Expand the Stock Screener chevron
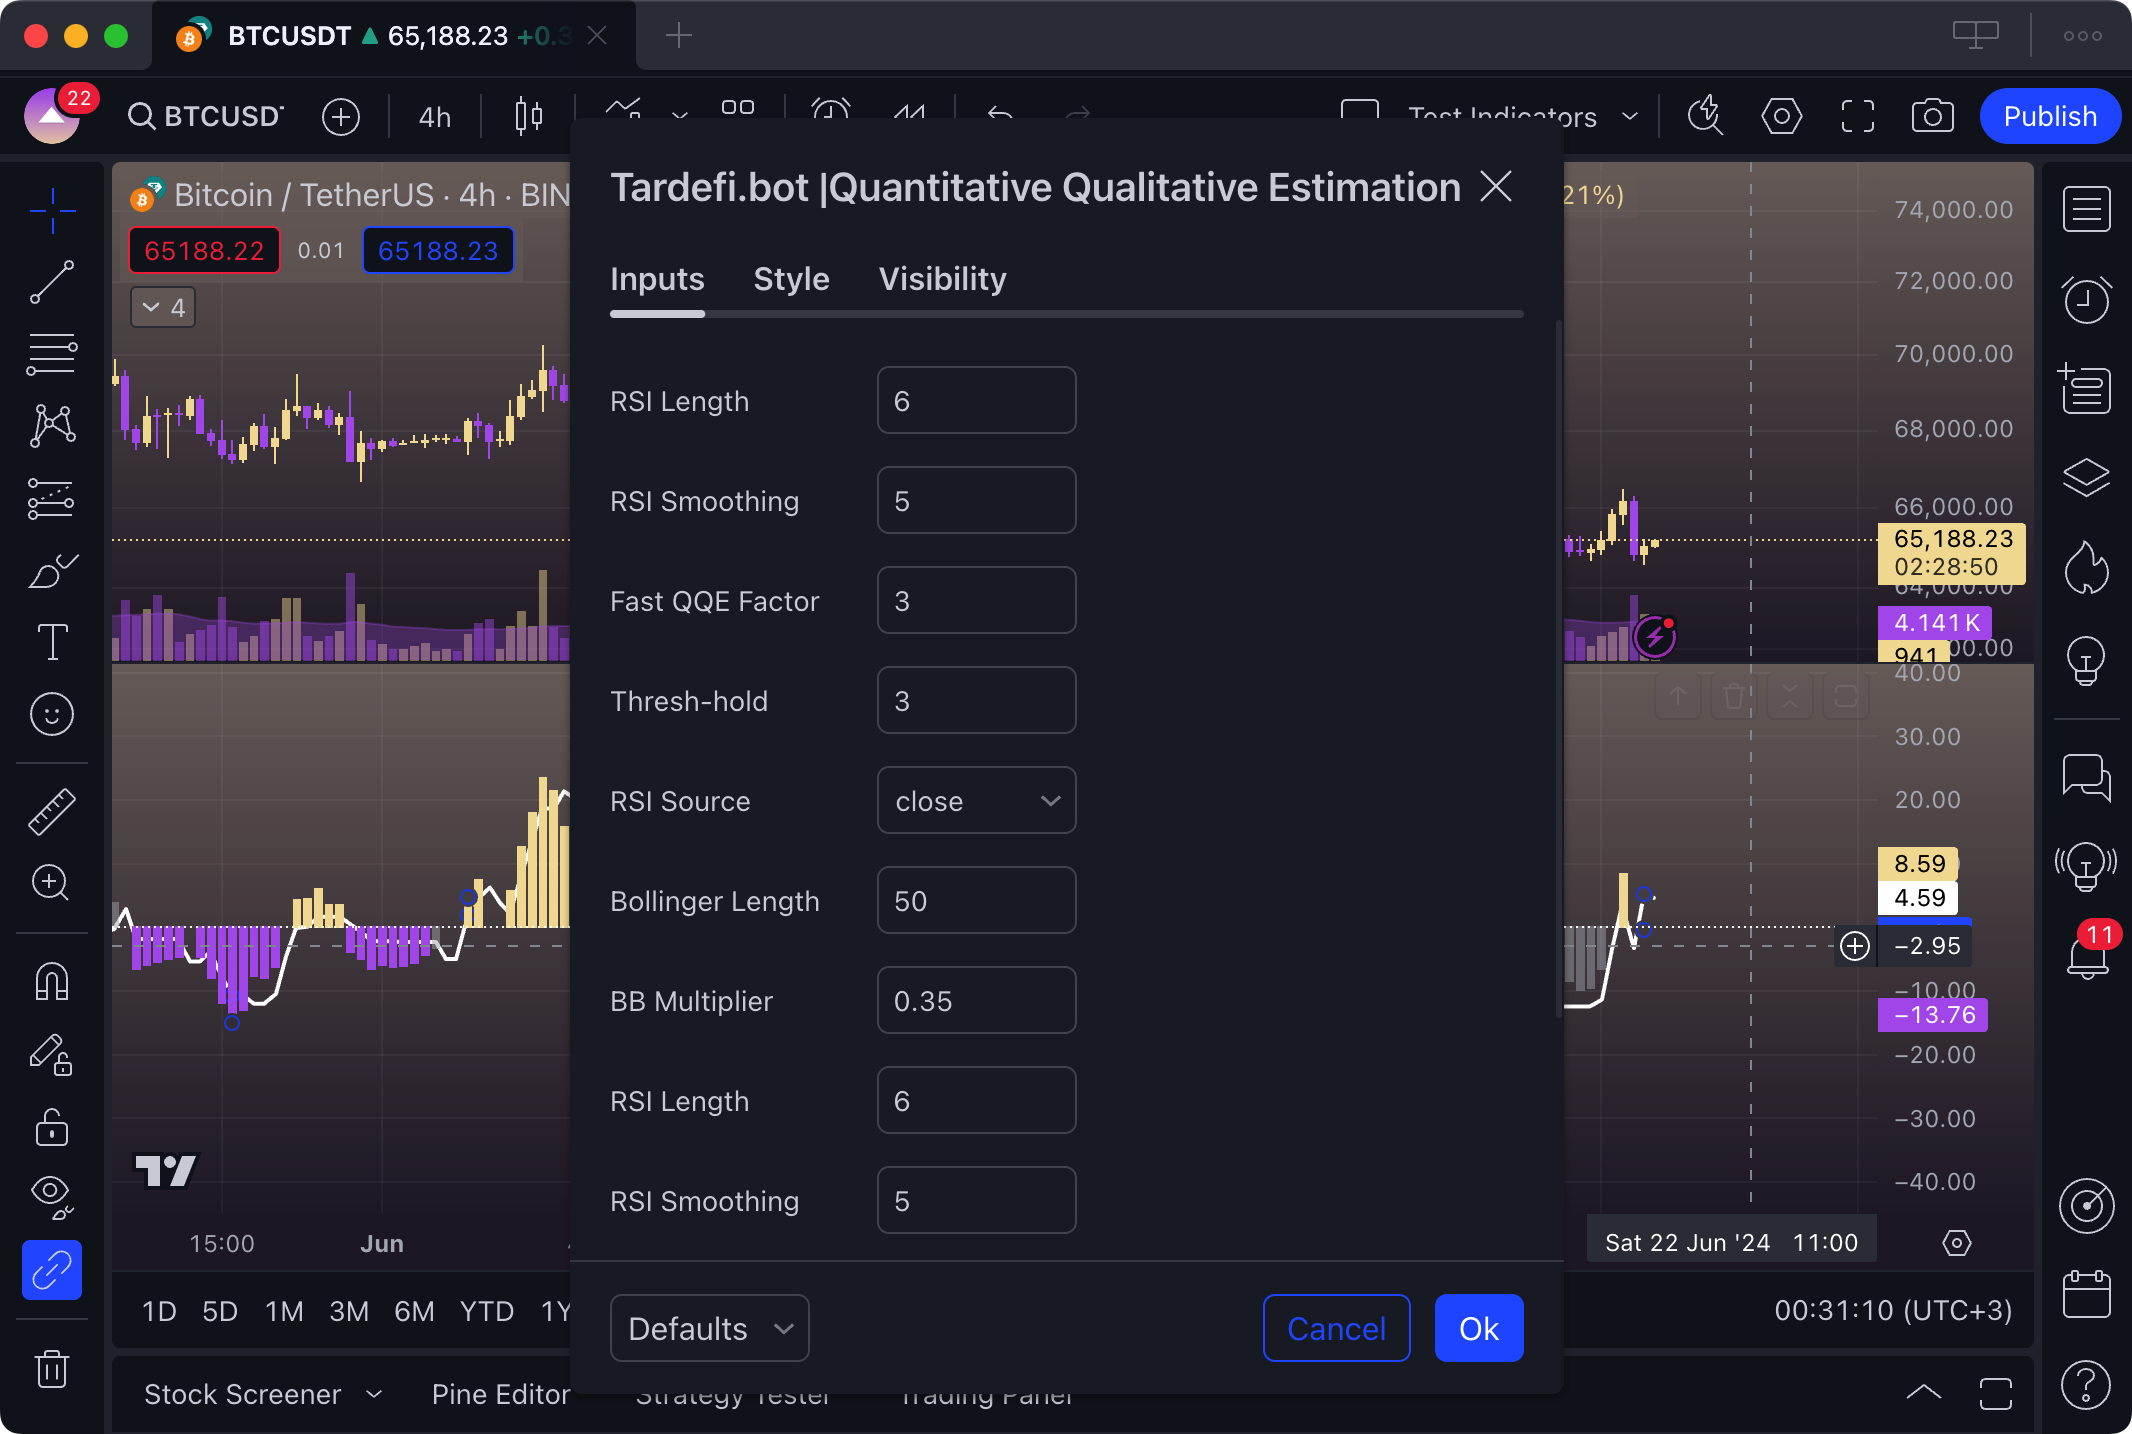The height and width of the screenshot is (1434, 2132). tap(374, 1394)
